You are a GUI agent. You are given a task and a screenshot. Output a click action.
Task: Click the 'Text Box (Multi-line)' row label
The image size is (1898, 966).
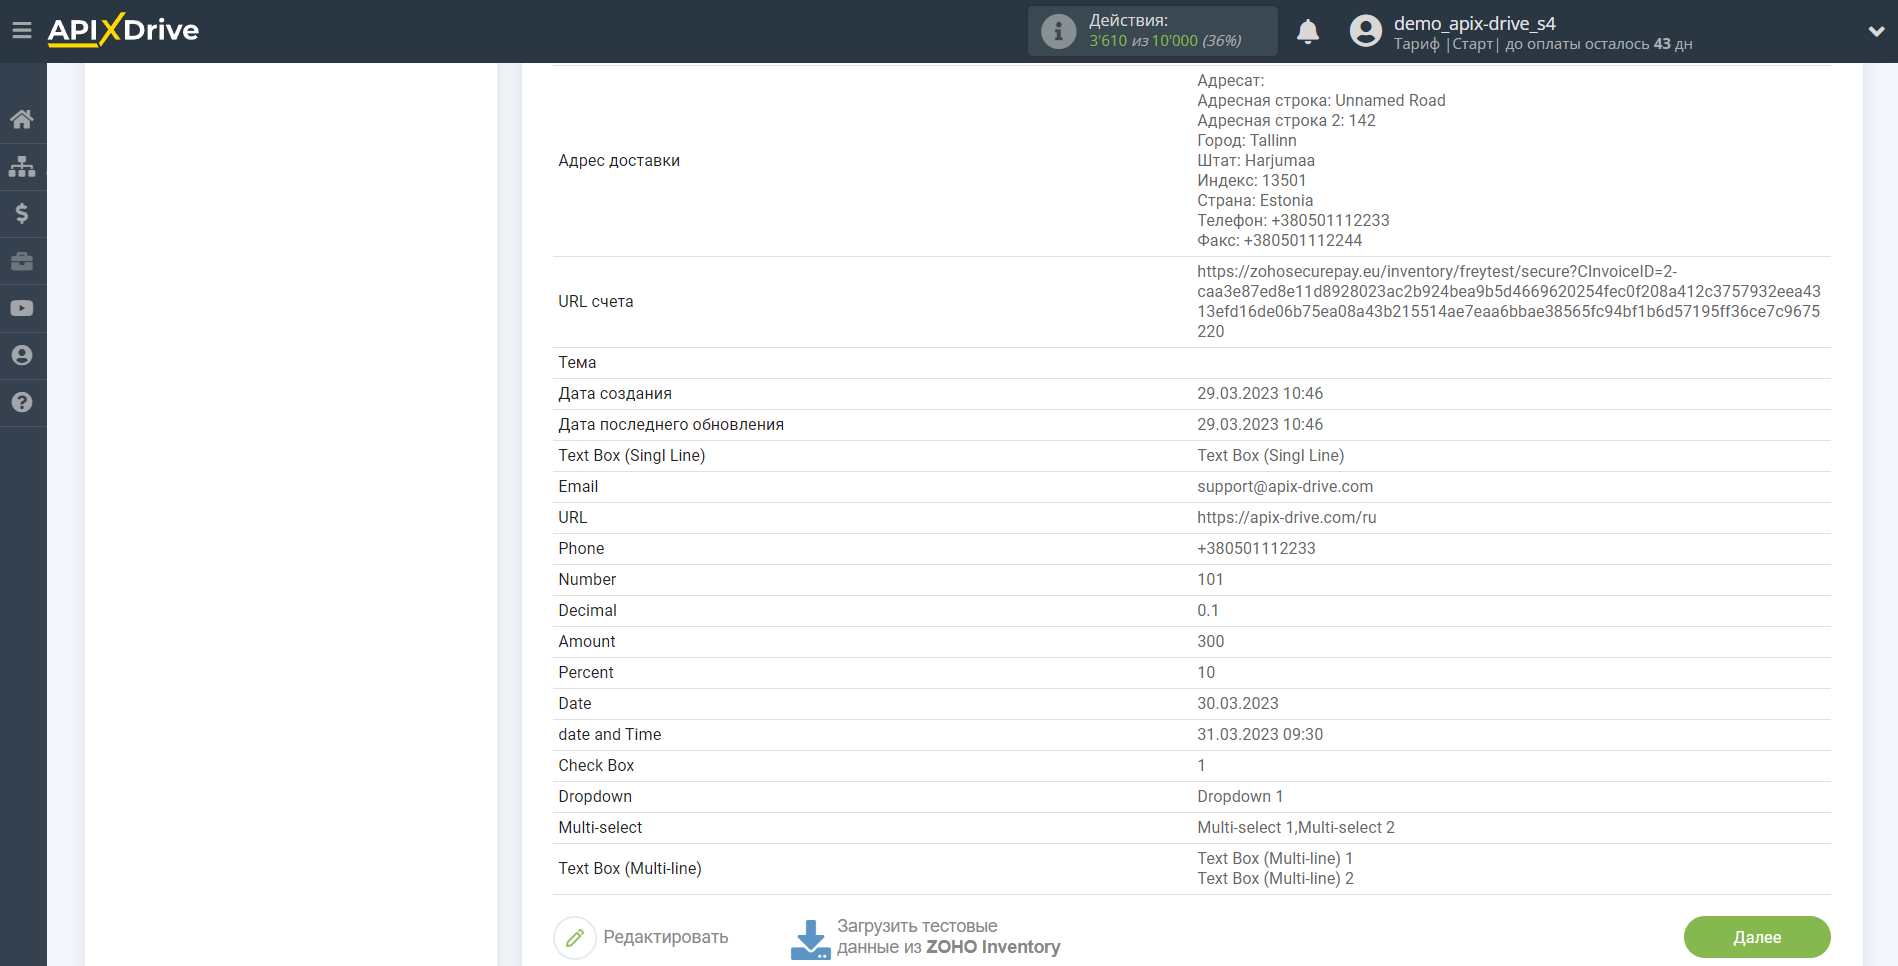[x=630, y=868]
